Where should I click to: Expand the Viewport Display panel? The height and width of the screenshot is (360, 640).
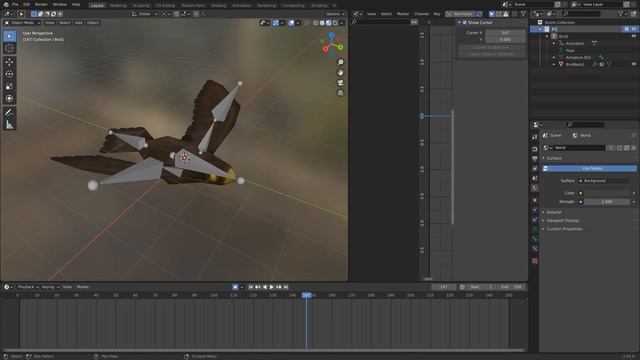pos(562,220)
